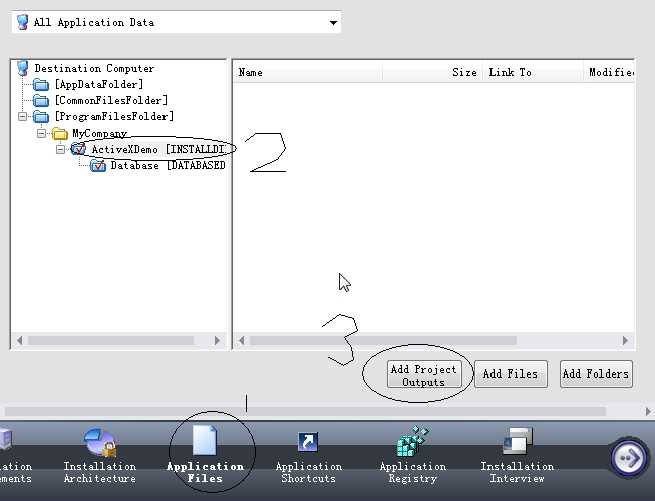The image size is (655, 501).
Task: Click the Add Folders button
Action: [x=596, y=374]
